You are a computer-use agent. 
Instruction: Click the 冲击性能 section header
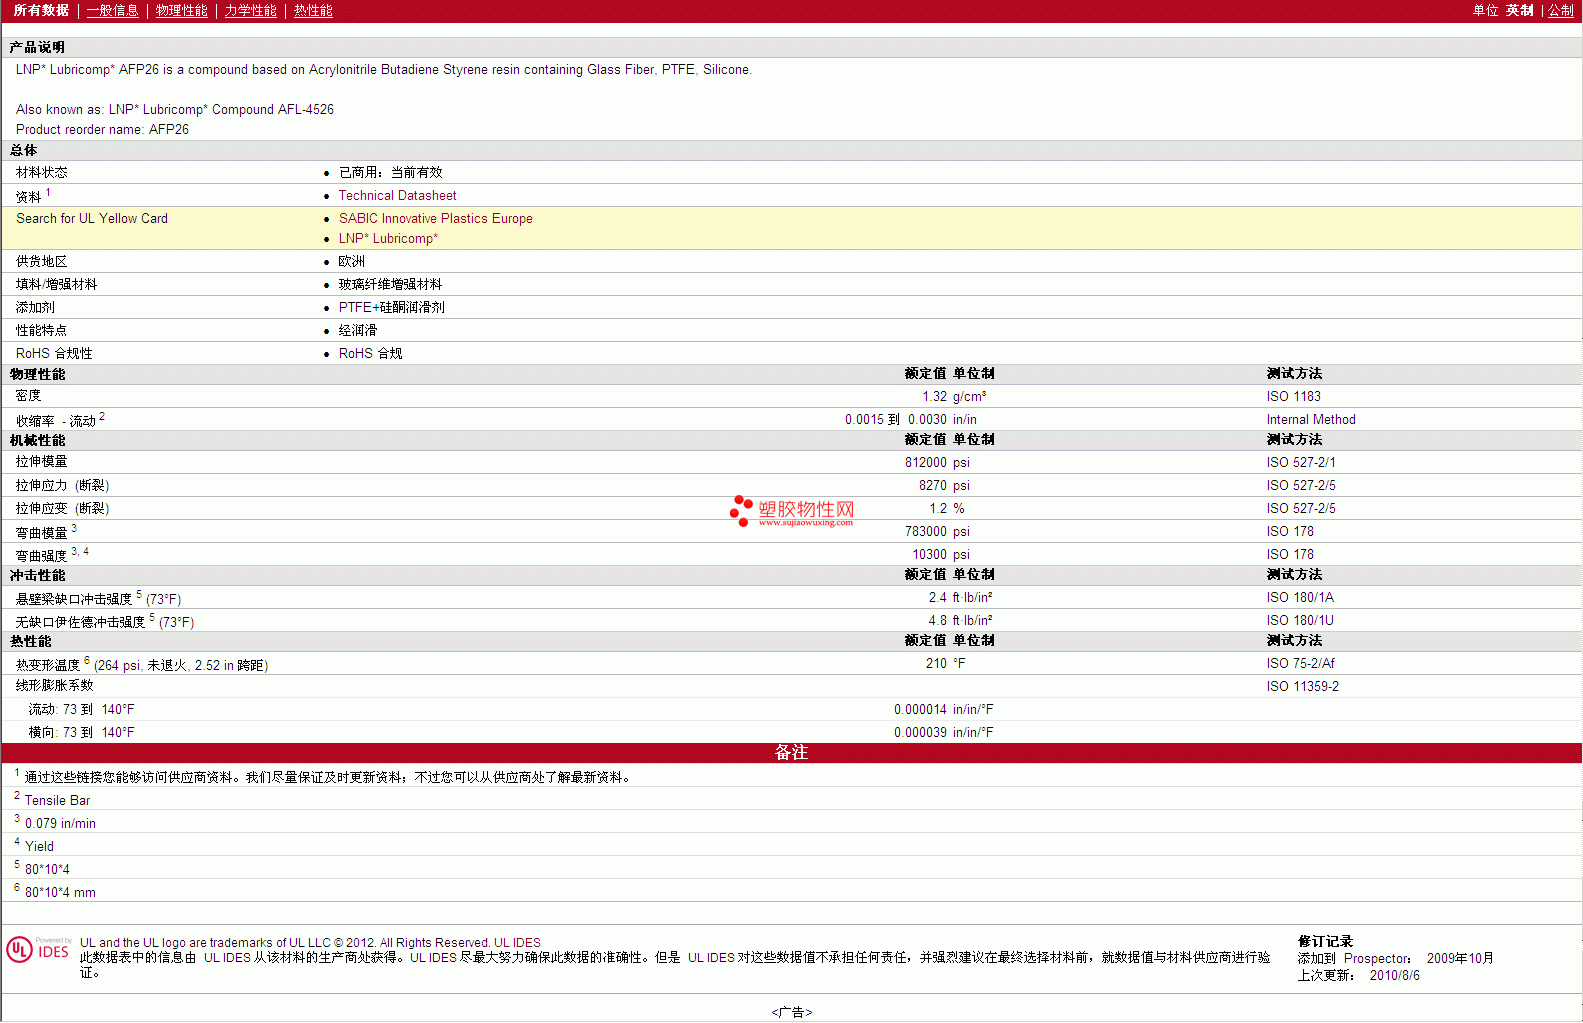pyautogui.click(x=37, y=576)
